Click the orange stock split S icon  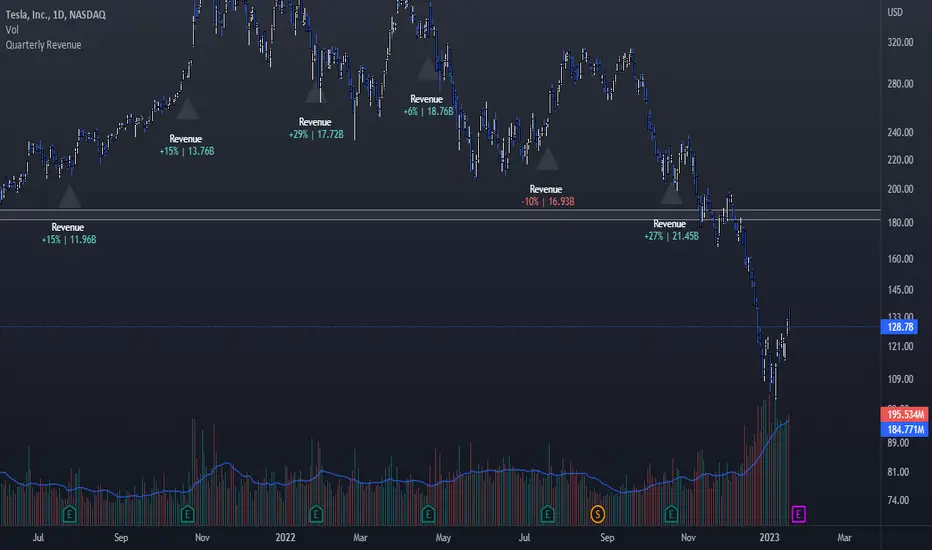coord(597,514)
